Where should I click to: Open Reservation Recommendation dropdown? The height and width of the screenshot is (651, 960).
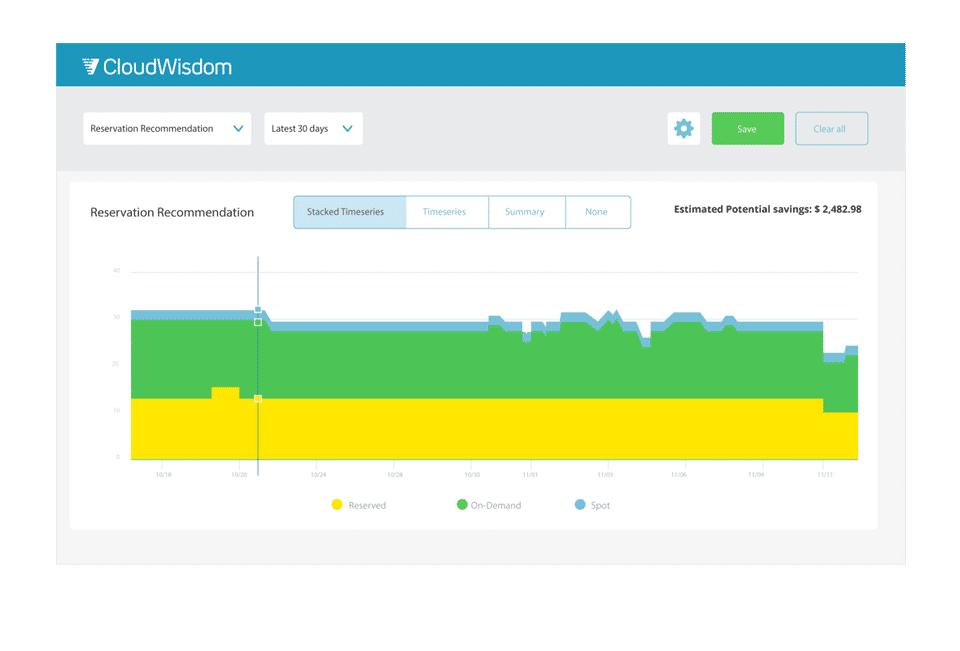pos(167,129)
